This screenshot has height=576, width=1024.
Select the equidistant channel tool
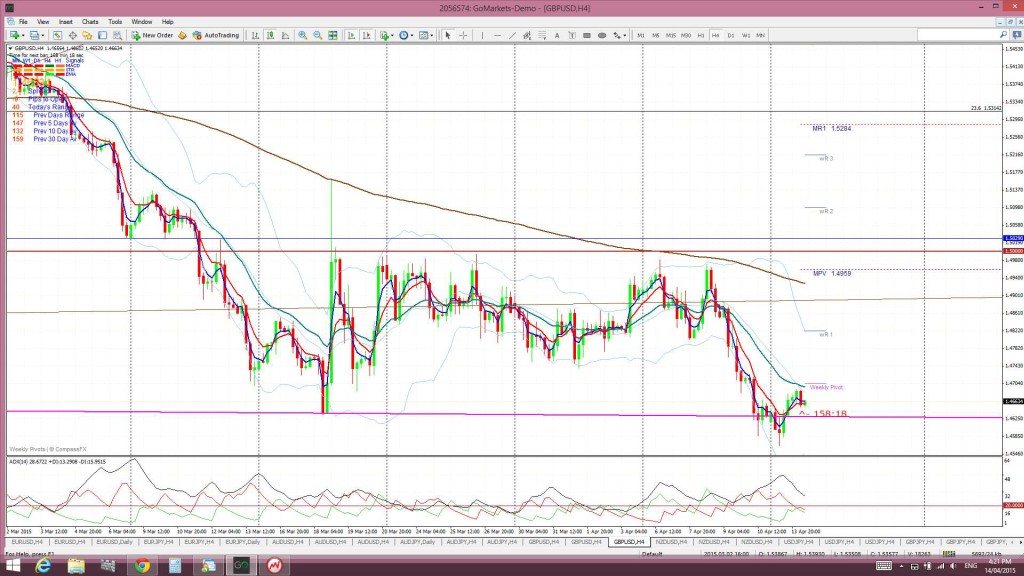pyautogui.click(x=527, y=35)
